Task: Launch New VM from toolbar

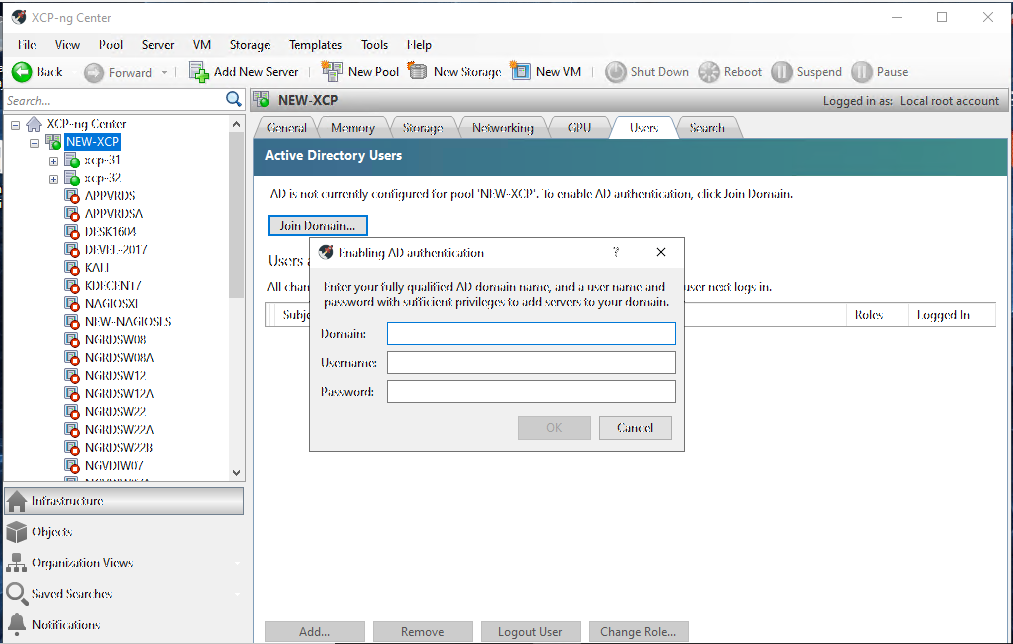Action: click(x=520, y=72)
